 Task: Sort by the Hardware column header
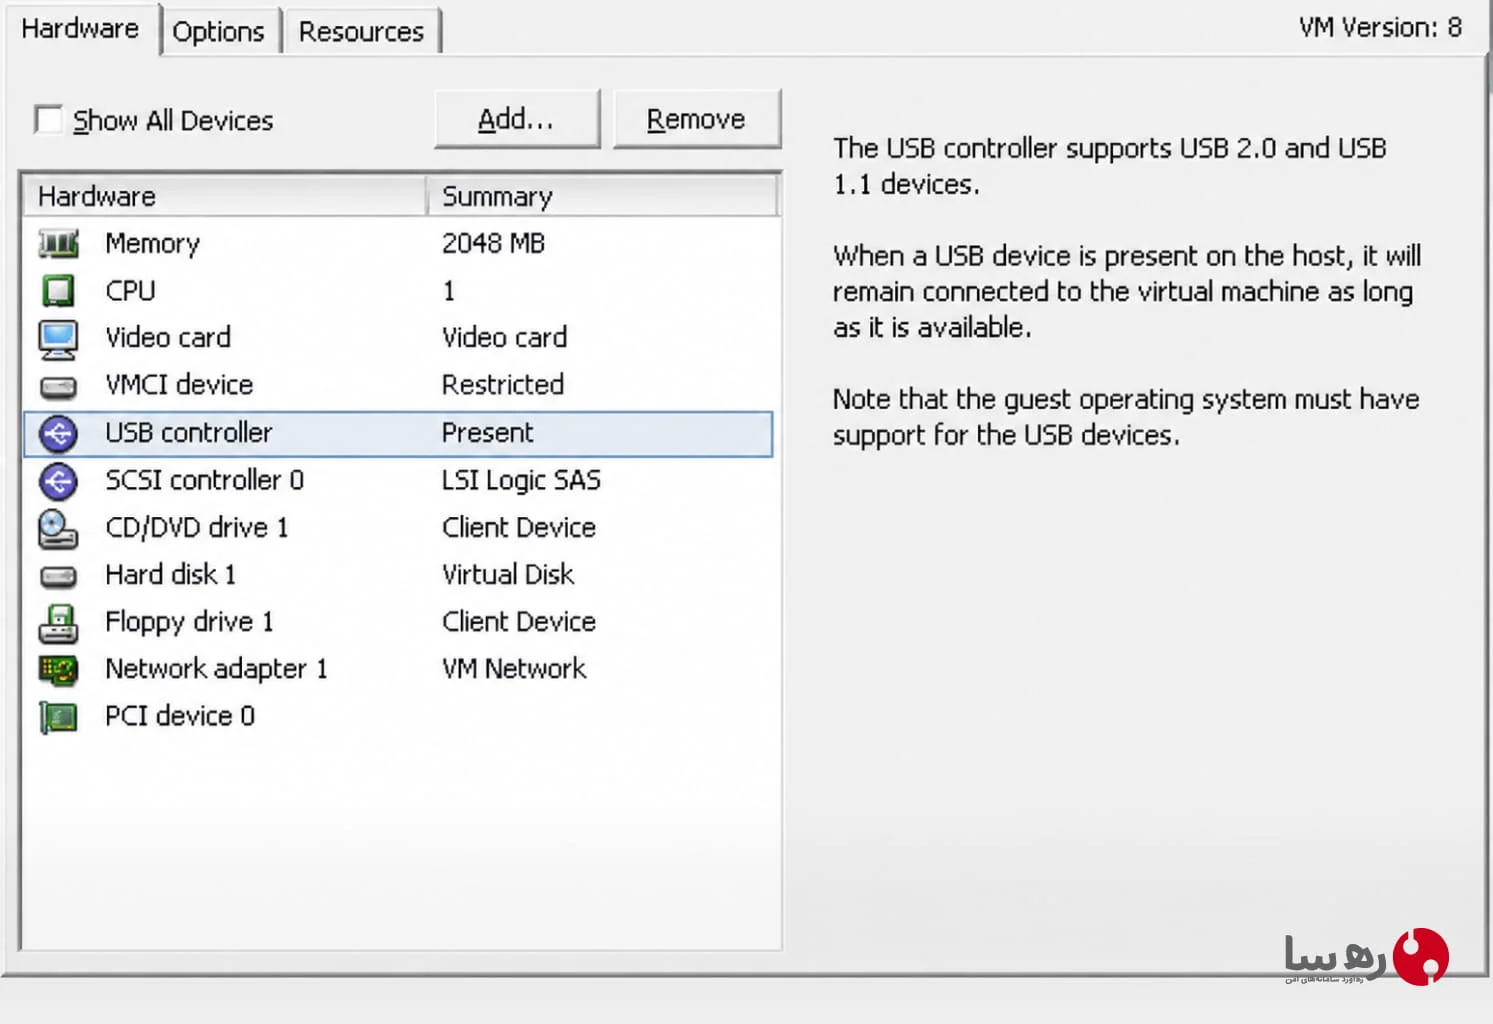[x=225, y=196]
